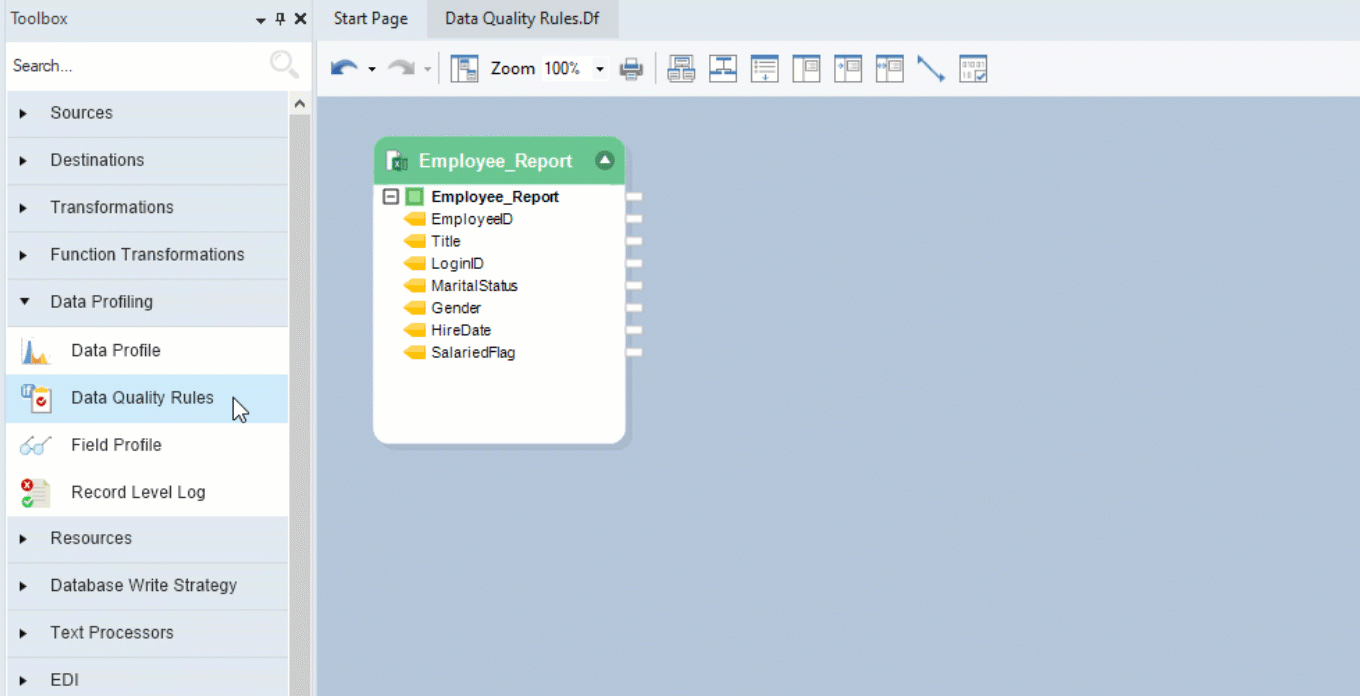Click the Toolbox Search input field

(138, 66)
